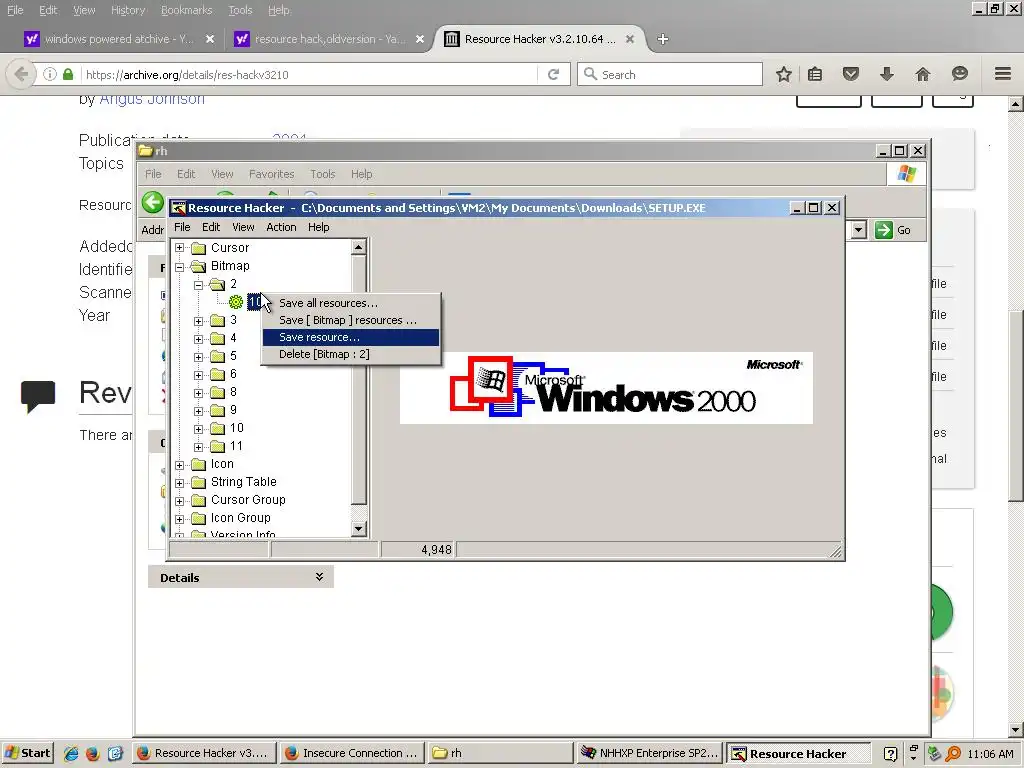Select the Bitmap open folder icon
This screenshot has height=768, width=1024.
[x=199, y=266]
